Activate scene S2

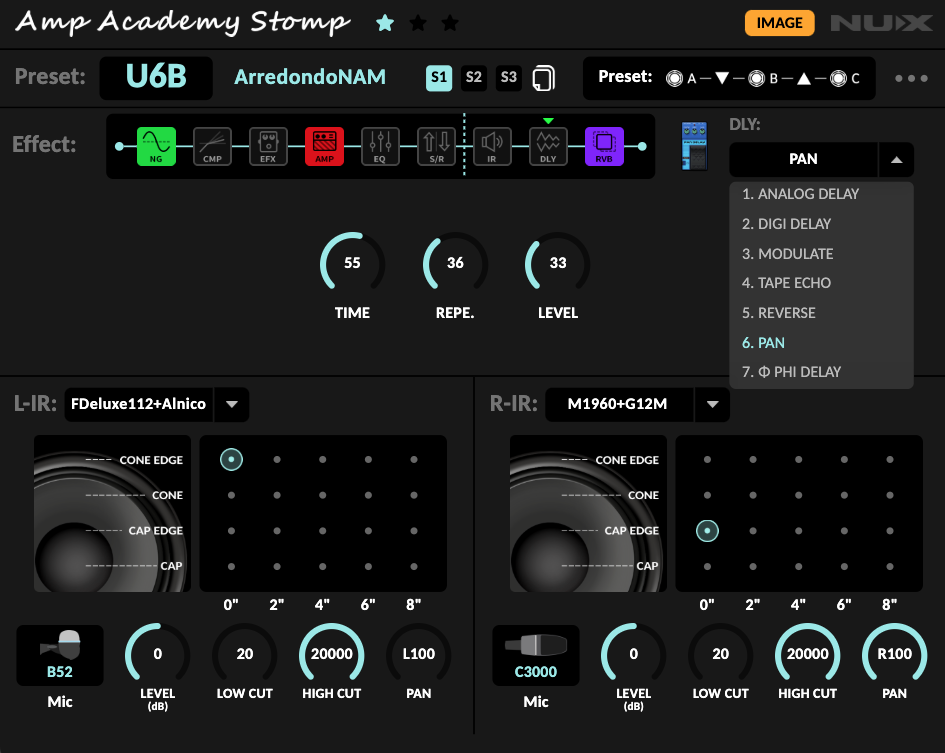click(x=474, y=78)
